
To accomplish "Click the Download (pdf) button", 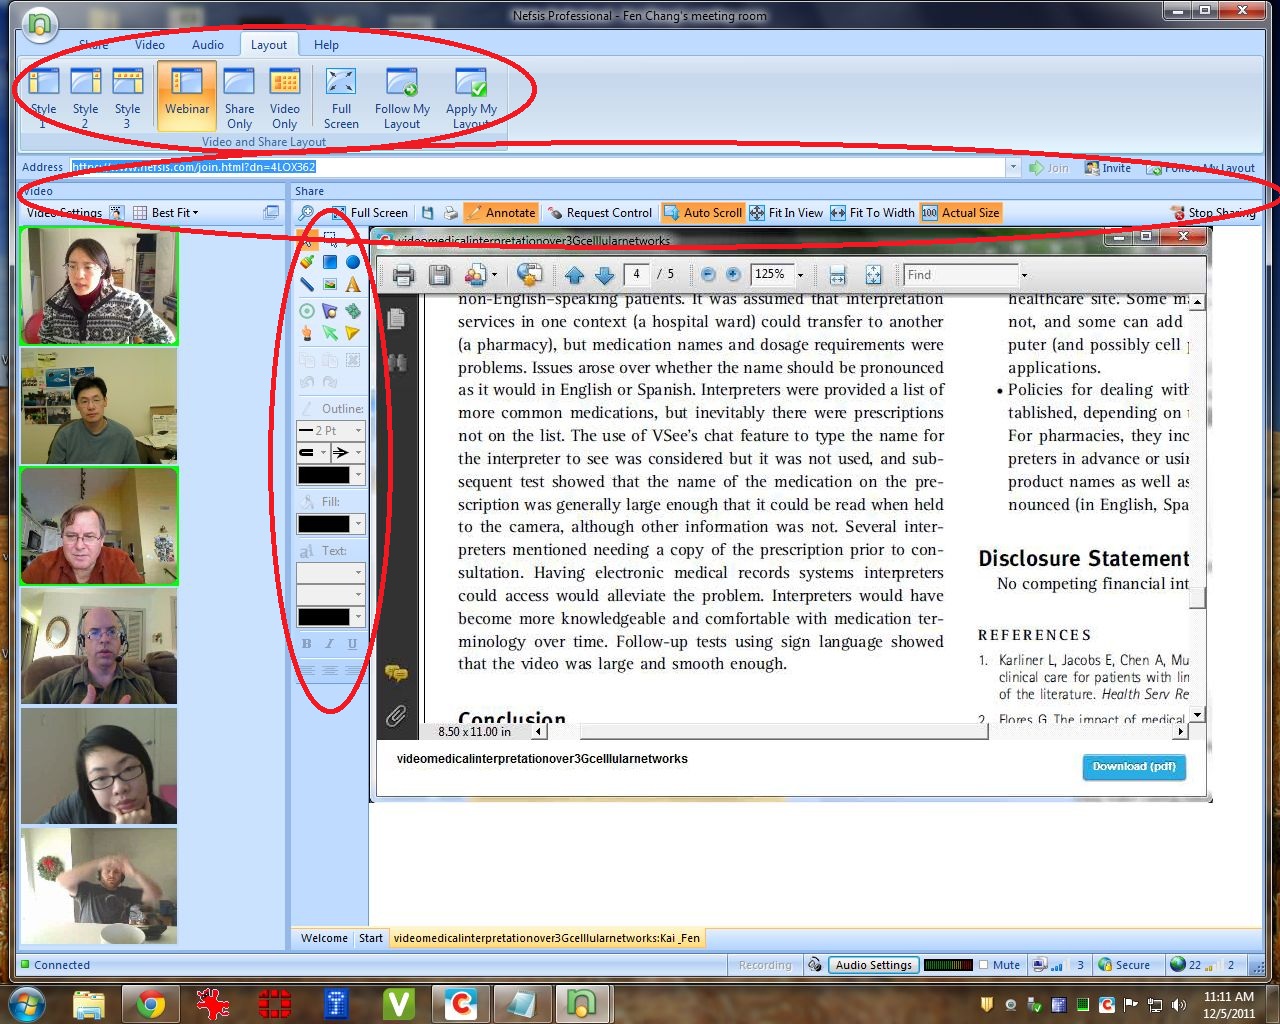I will [x=1134, y=767].
